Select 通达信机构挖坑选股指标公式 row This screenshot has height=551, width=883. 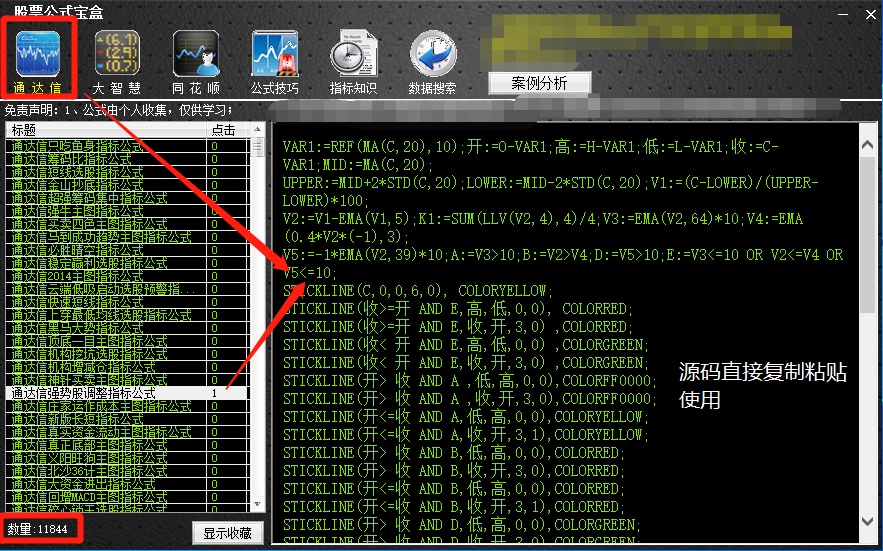pyautogui.click(x=128, y=354)
